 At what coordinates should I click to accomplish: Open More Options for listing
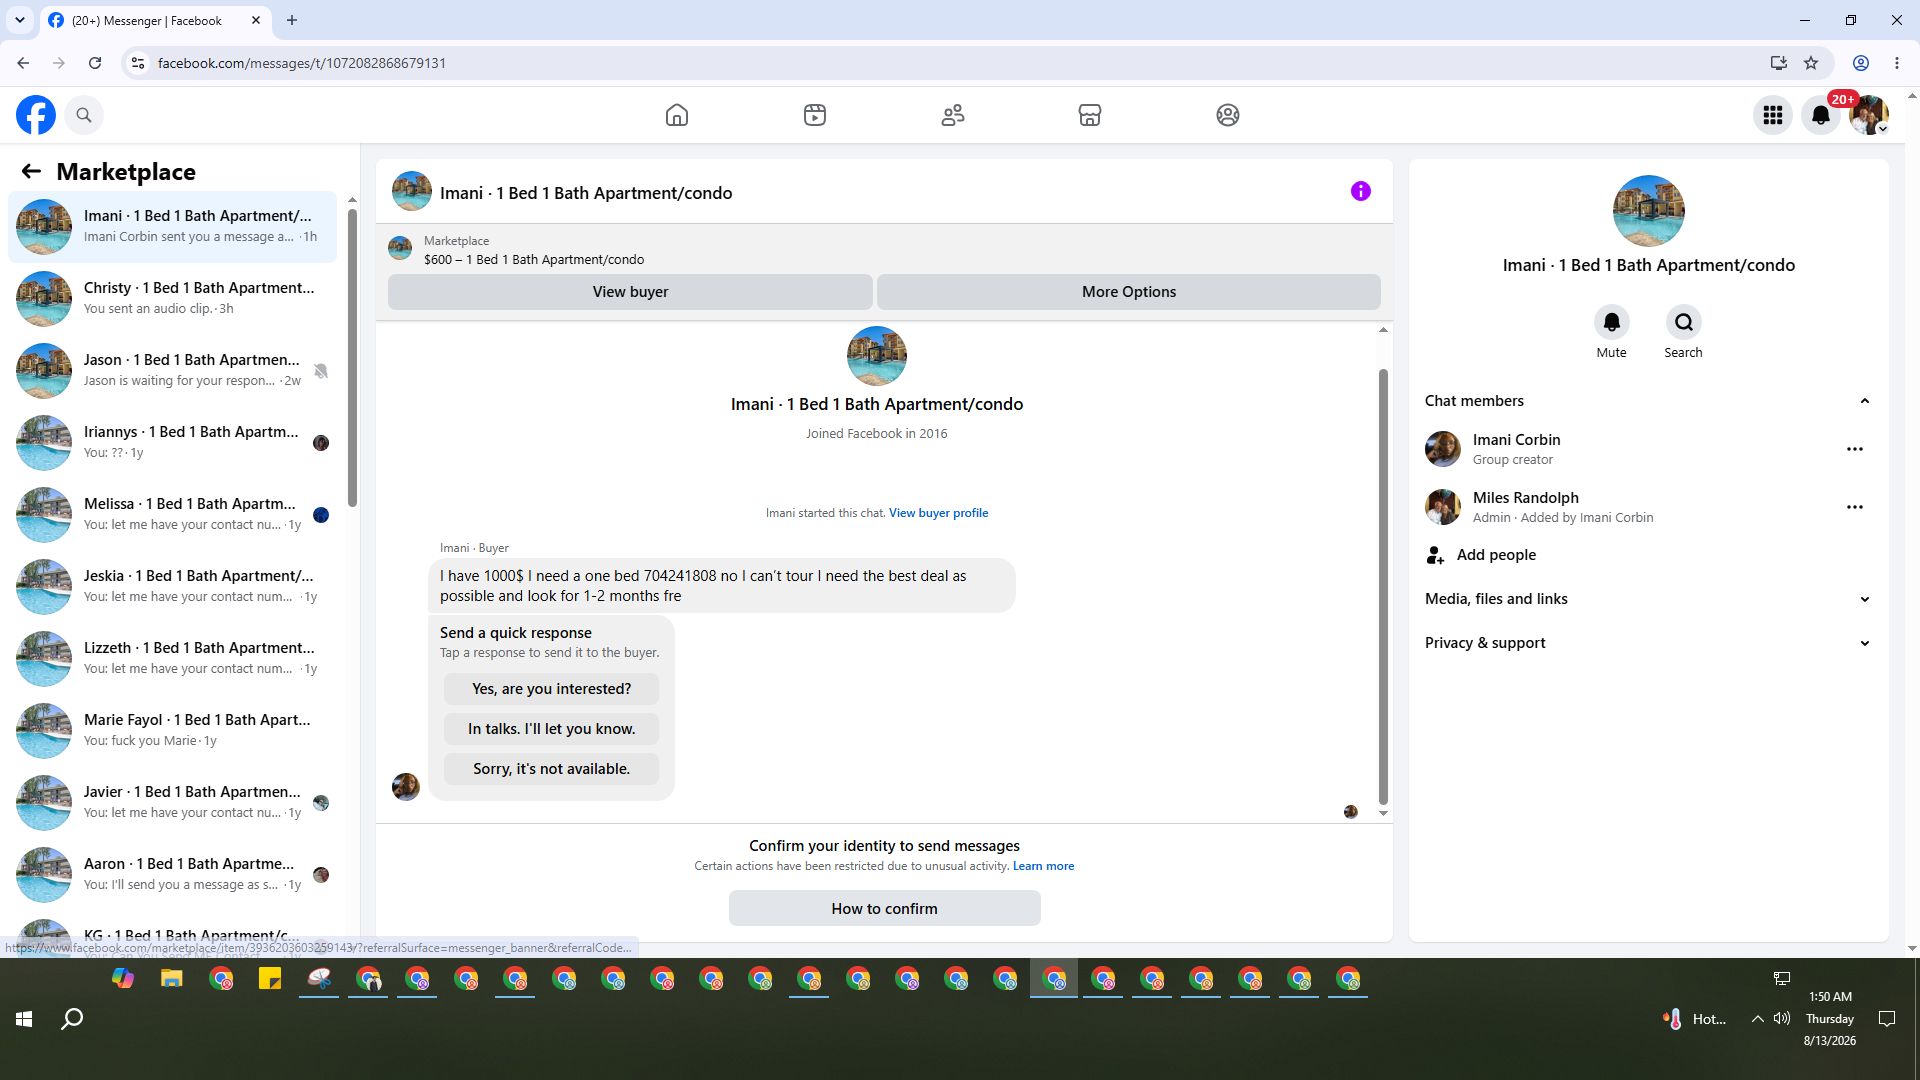pyautogui.click(x=1129, y=292)
